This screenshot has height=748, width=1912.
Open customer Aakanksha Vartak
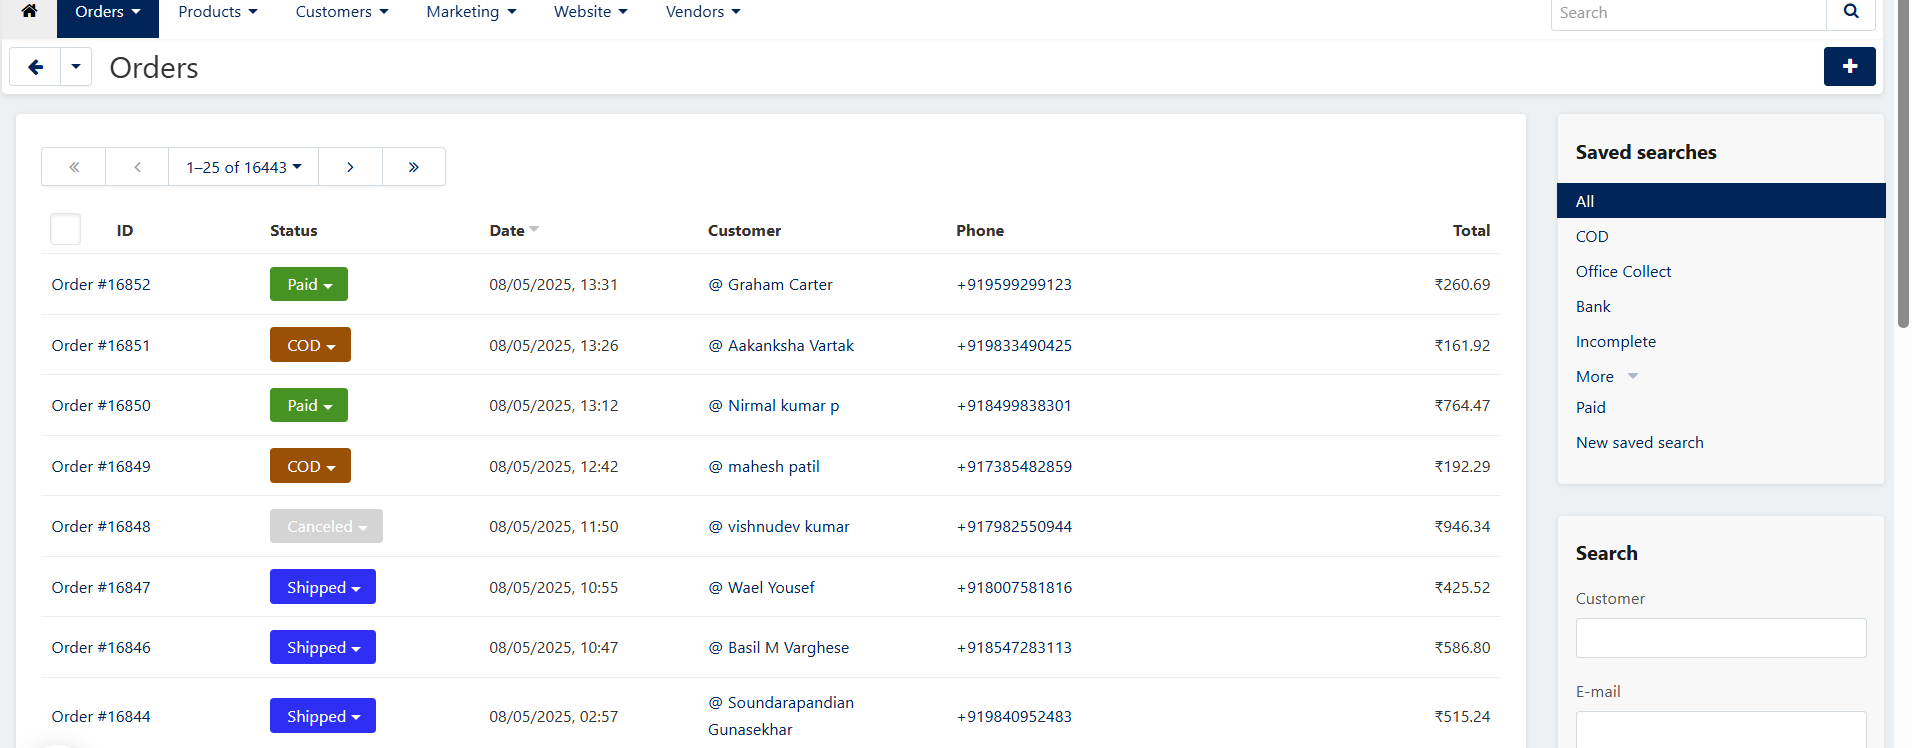pos(791,345)
